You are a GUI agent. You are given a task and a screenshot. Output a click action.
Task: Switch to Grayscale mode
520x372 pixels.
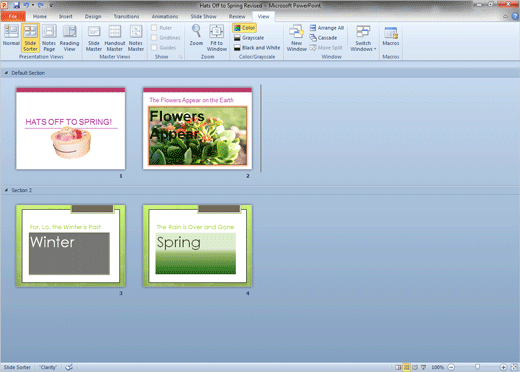[x=249, y=38]
